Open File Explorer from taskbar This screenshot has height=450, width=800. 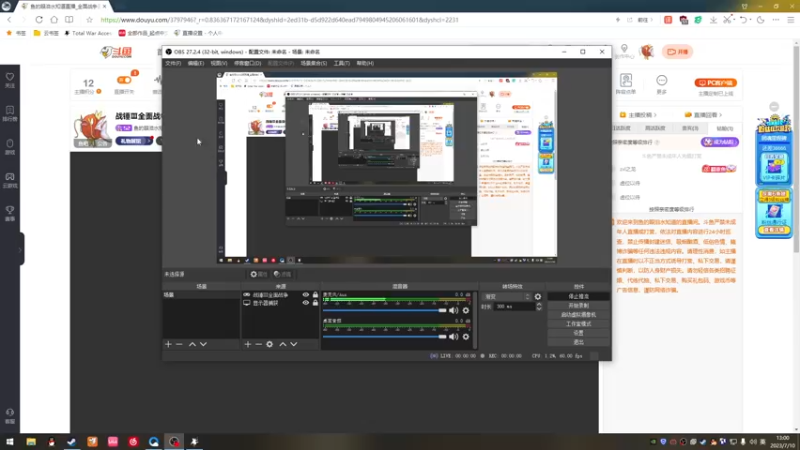pos(31,442)
